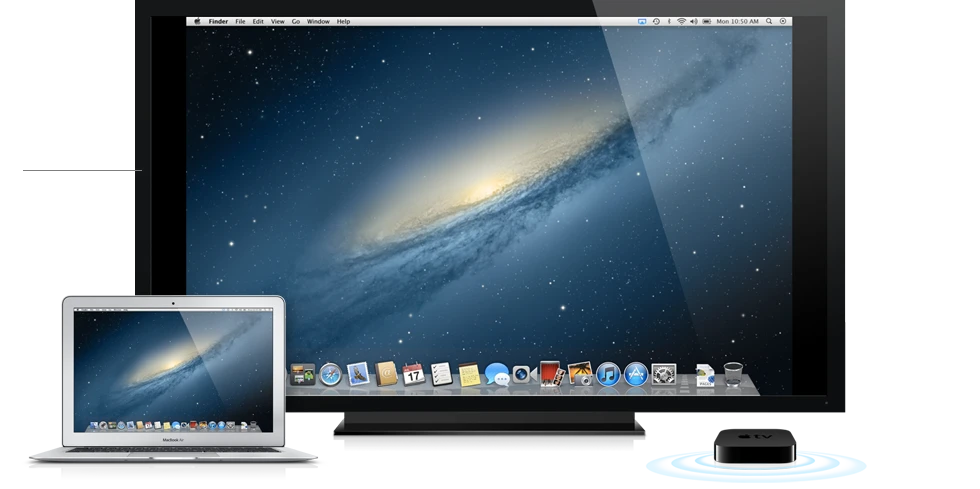Screen dimensions: 980x489
Task: Open Spotlight search magnifier
Action: pyautogui.click(x=769, y=21)
